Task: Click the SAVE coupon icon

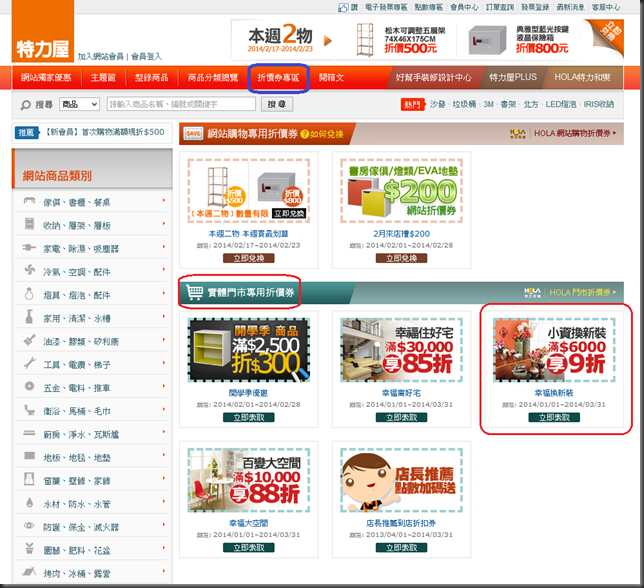Action: point(193,133)
